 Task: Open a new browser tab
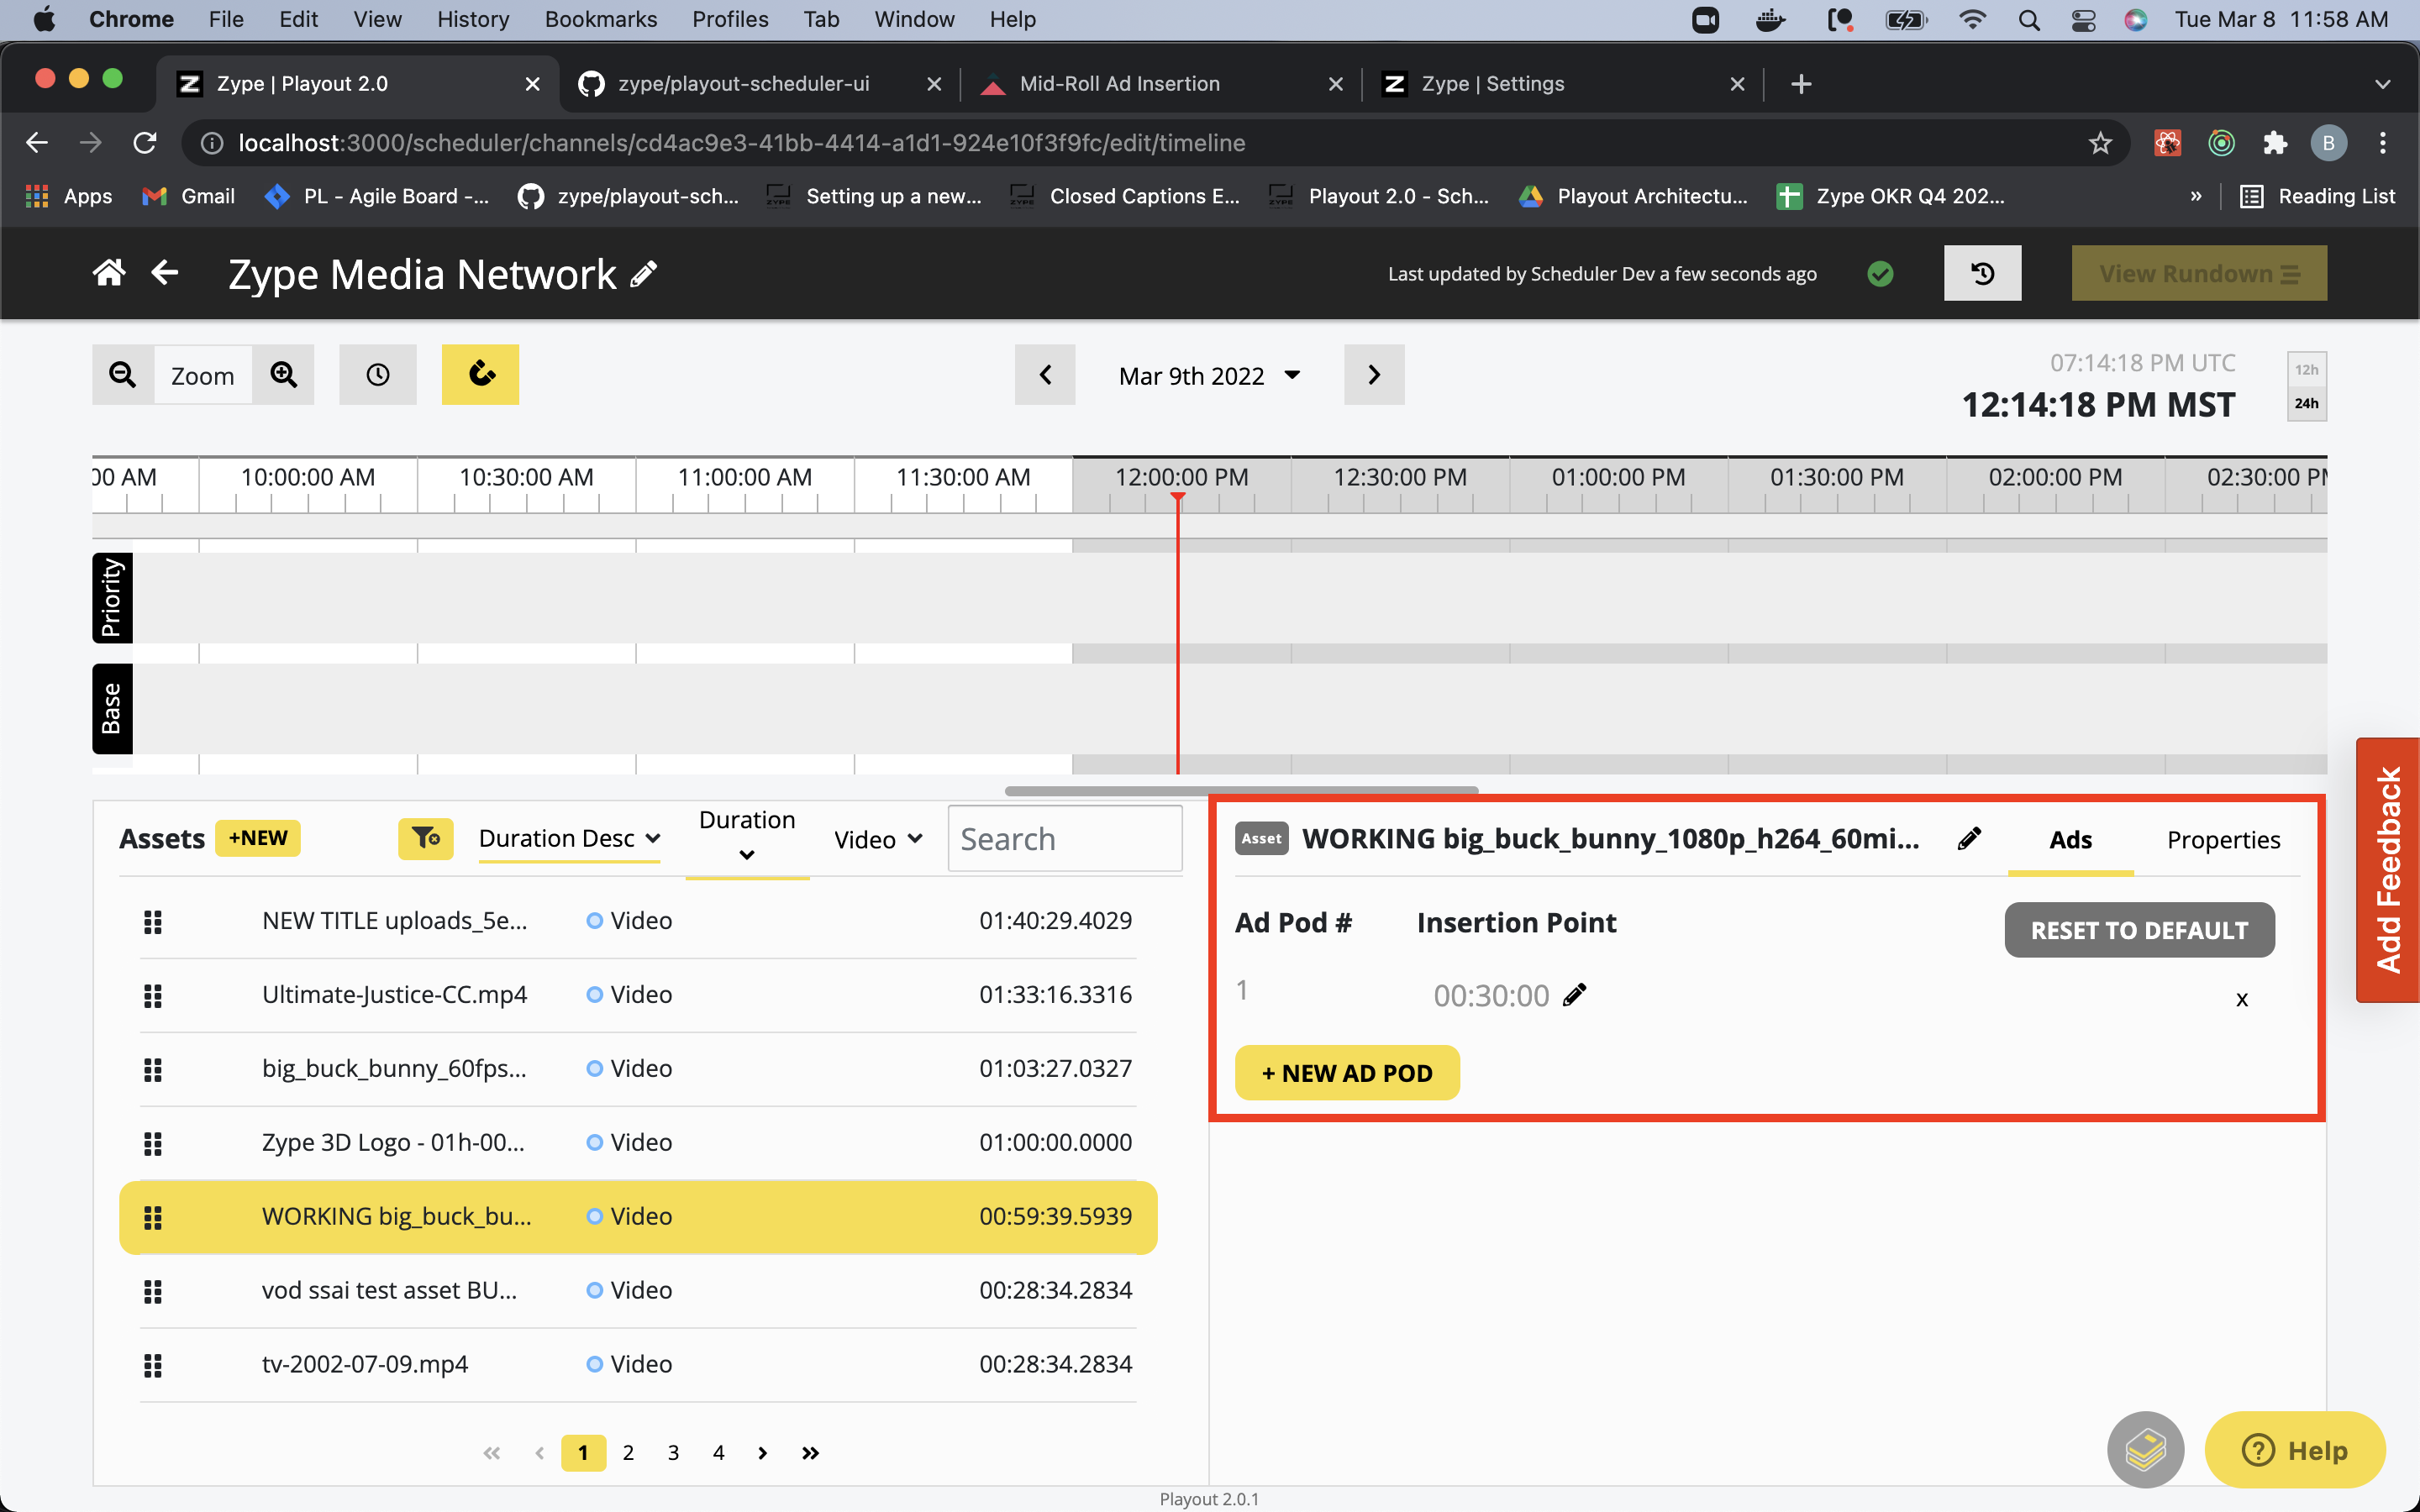1801,84
